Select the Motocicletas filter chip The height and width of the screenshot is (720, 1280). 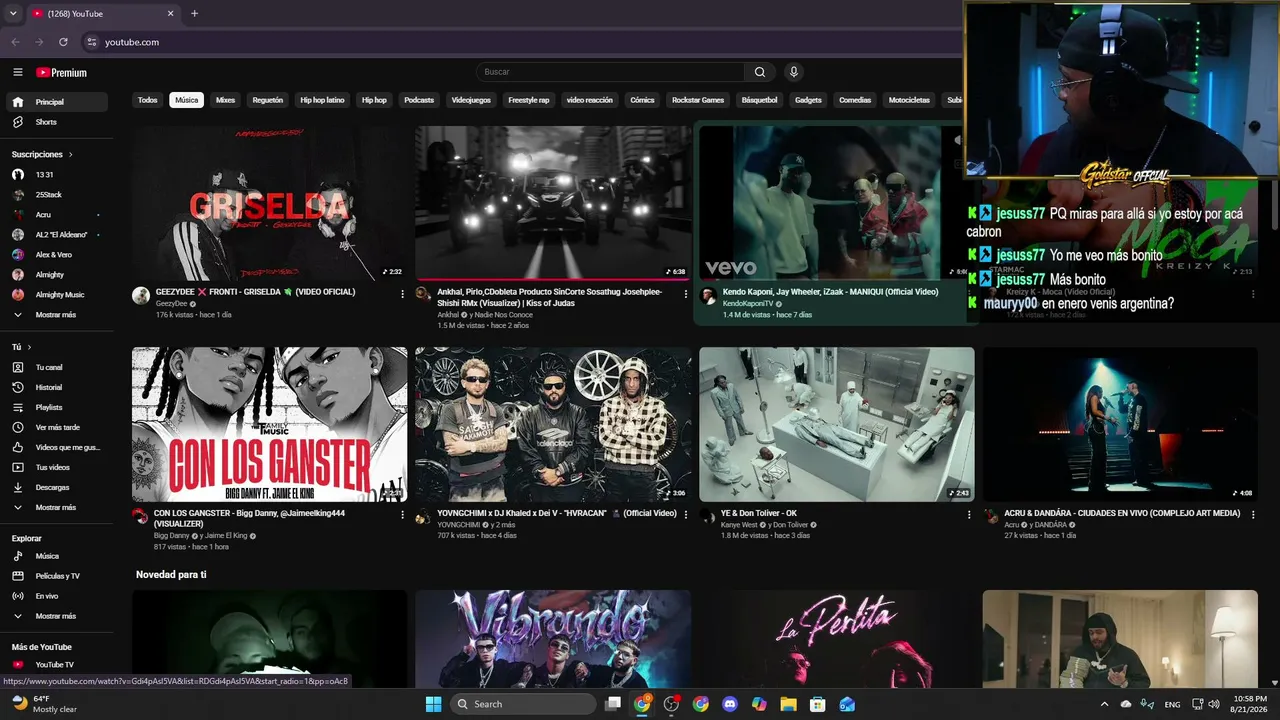[909, 100]
